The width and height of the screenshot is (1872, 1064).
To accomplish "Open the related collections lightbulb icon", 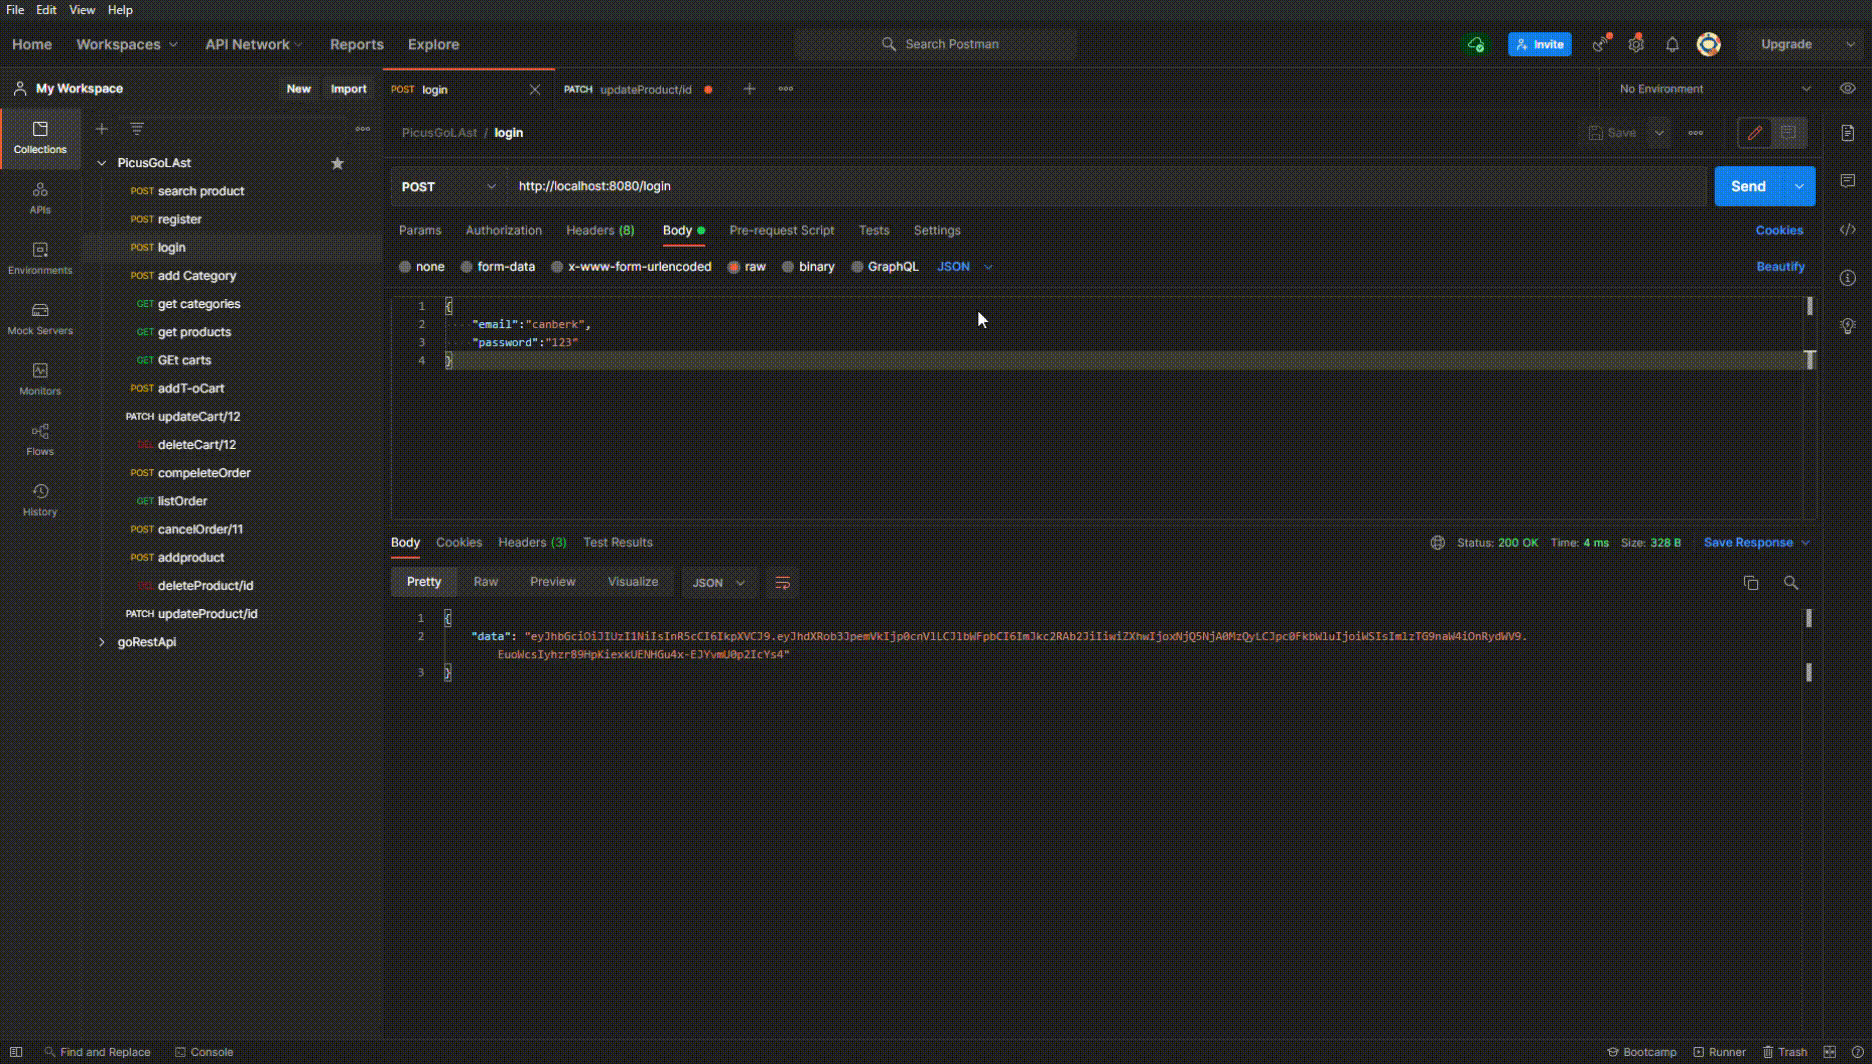I will [x=1847, y=326].
